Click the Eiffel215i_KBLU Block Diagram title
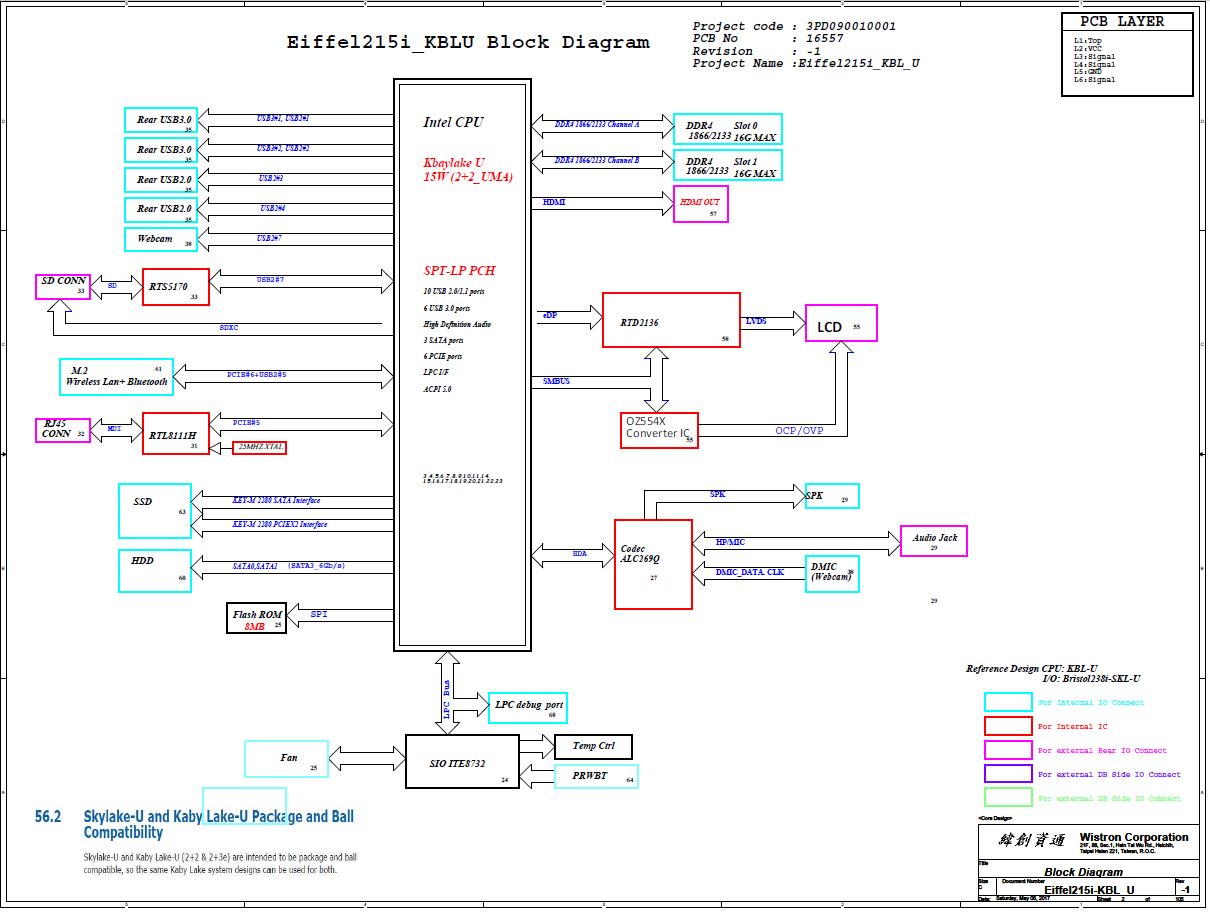1210x913 pixels. coord(468,42)
